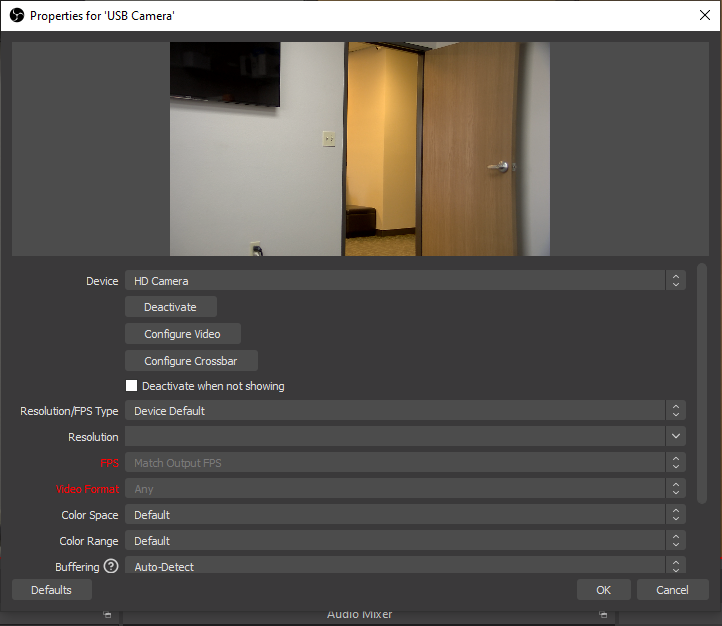This screenshot has width=722, height=626.
Task: Click the Video Format 'Any' dropdown
Action: click(404, 489)
